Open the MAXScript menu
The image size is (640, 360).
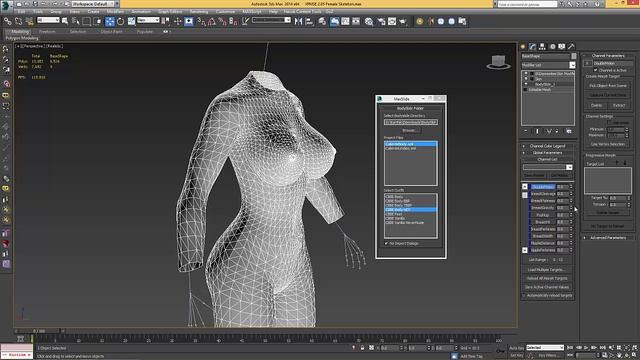coord(252,12)
